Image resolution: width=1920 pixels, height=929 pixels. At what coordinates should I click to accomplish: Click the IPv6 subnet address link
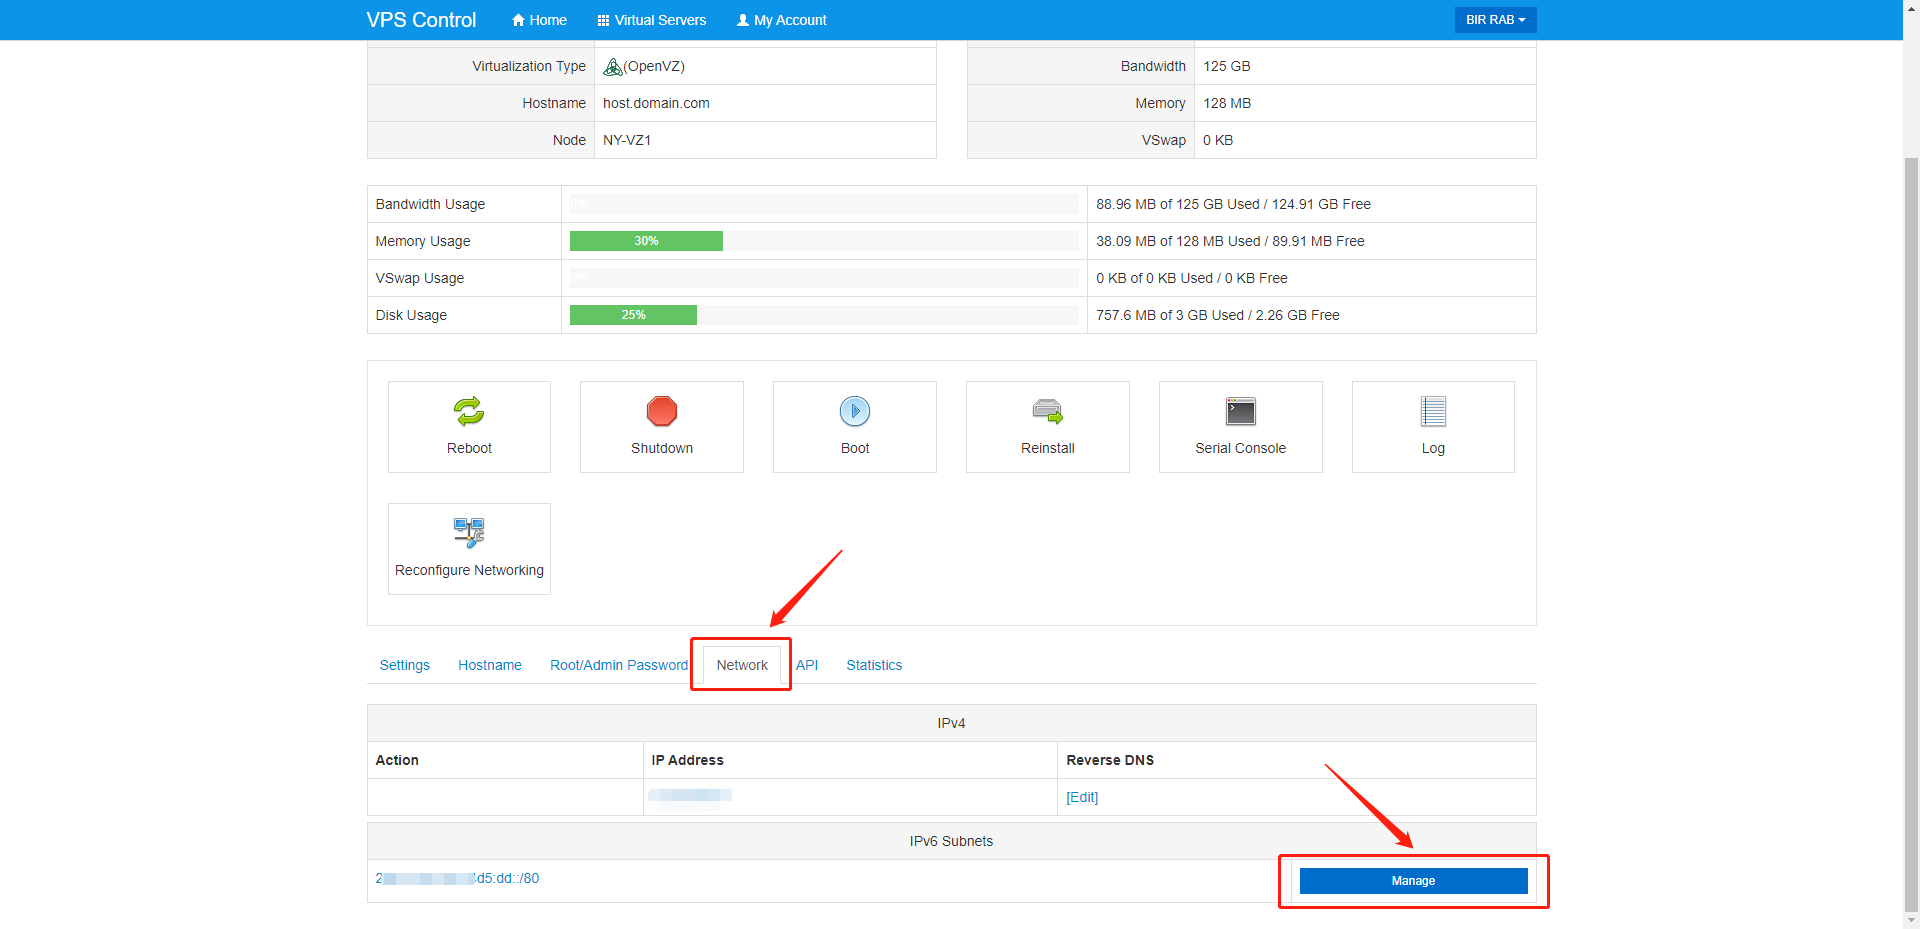(457, 878)
